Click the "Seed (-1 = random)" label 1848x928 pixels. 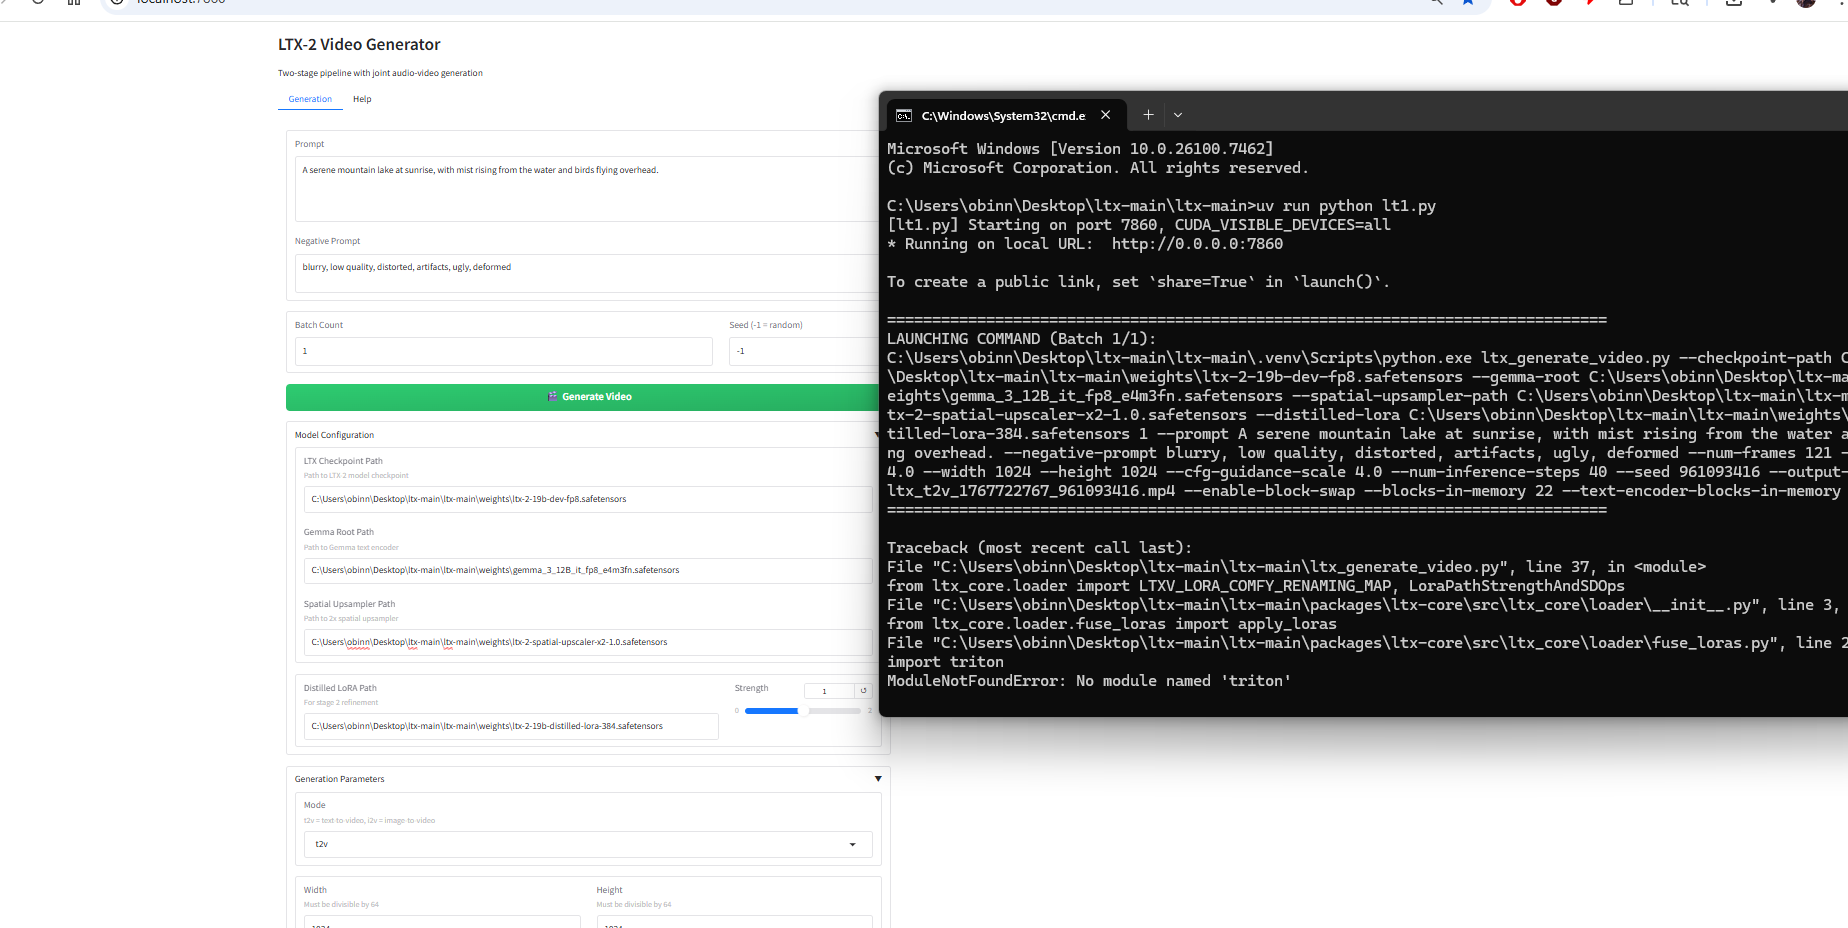coord(766,325)
